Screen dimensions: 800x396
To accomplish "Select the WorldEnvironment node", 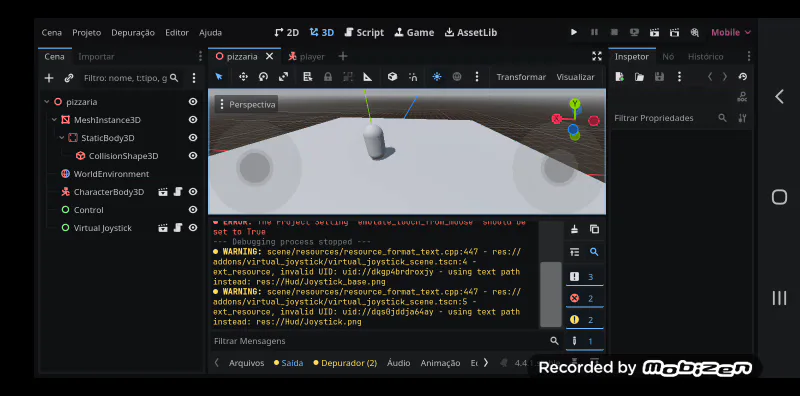I will pyautogui.click(x=111, y=174).
